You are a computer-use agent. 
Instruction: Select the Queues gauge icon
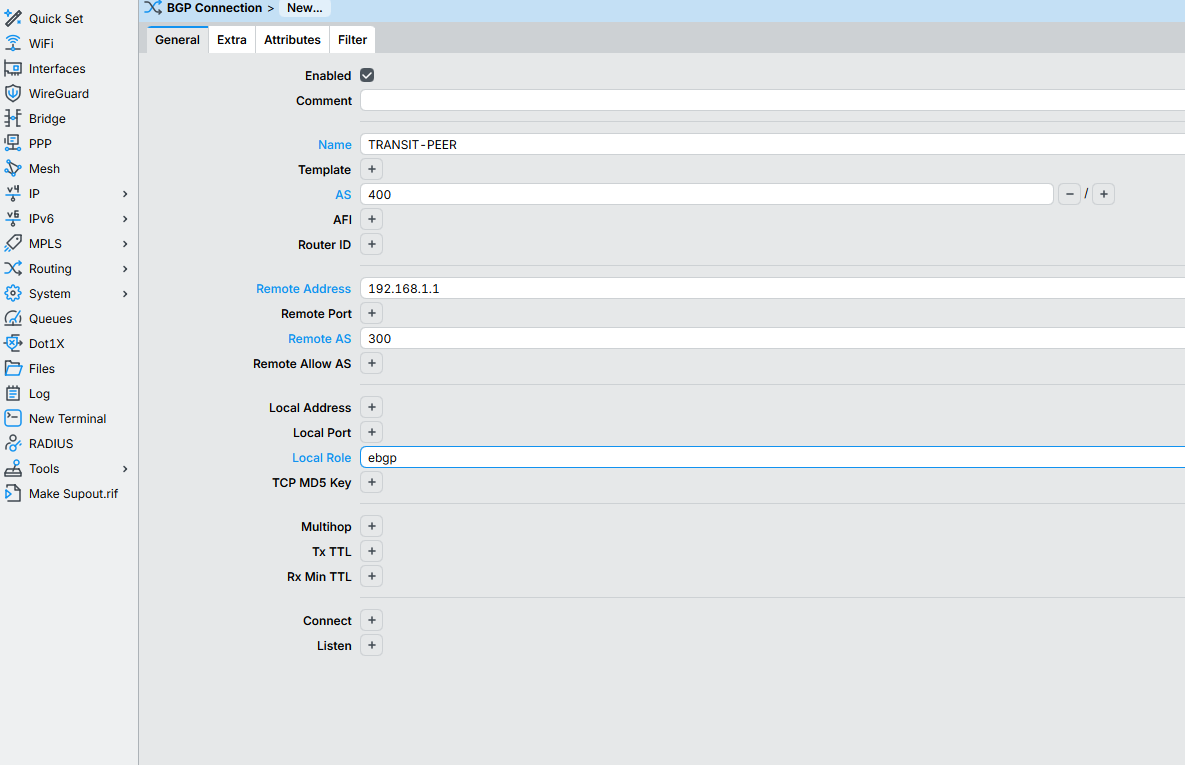(x=13, y=318)
